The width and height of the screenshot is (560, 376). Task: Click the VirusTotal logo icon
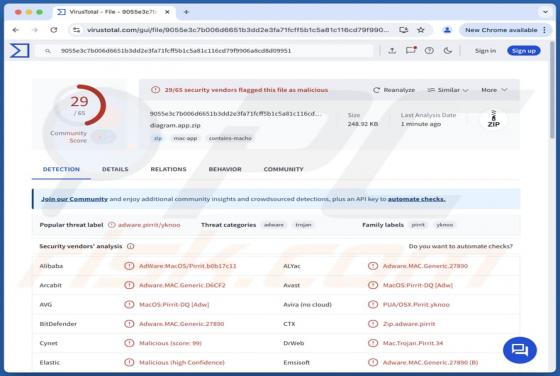[x=19, y=50]
